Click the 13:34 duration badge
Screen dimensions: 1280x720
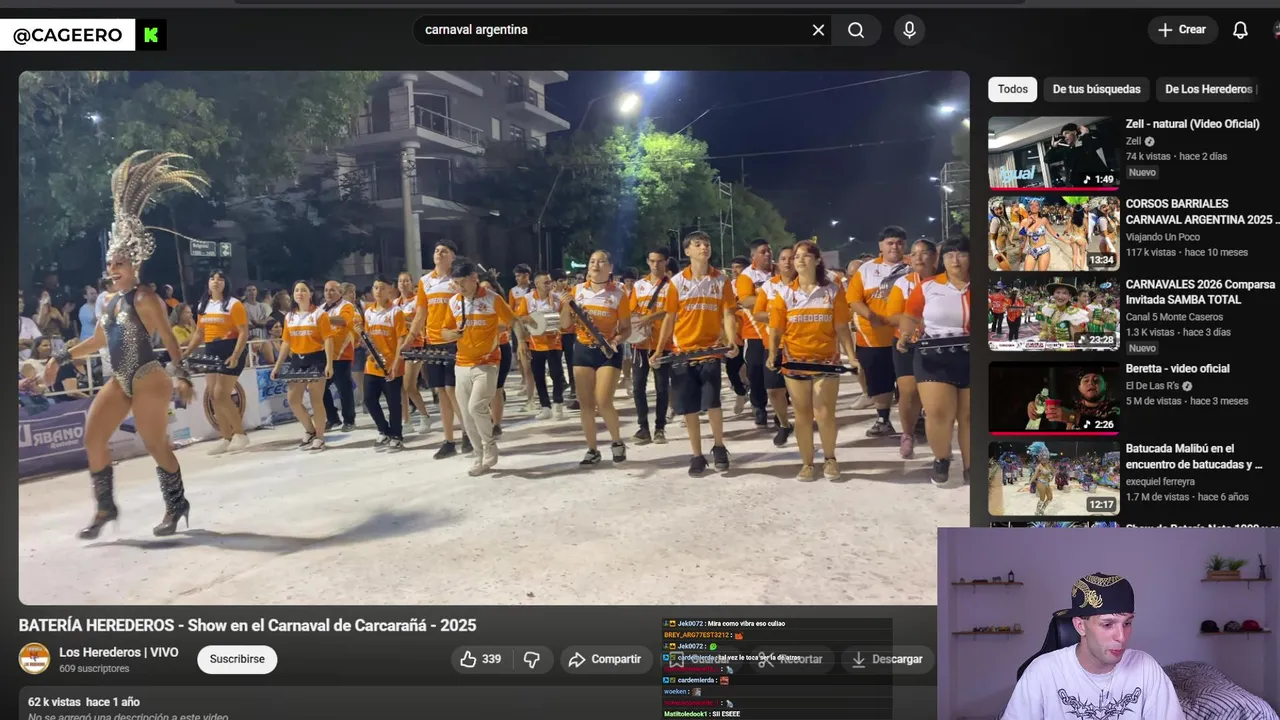(1101, 260)
